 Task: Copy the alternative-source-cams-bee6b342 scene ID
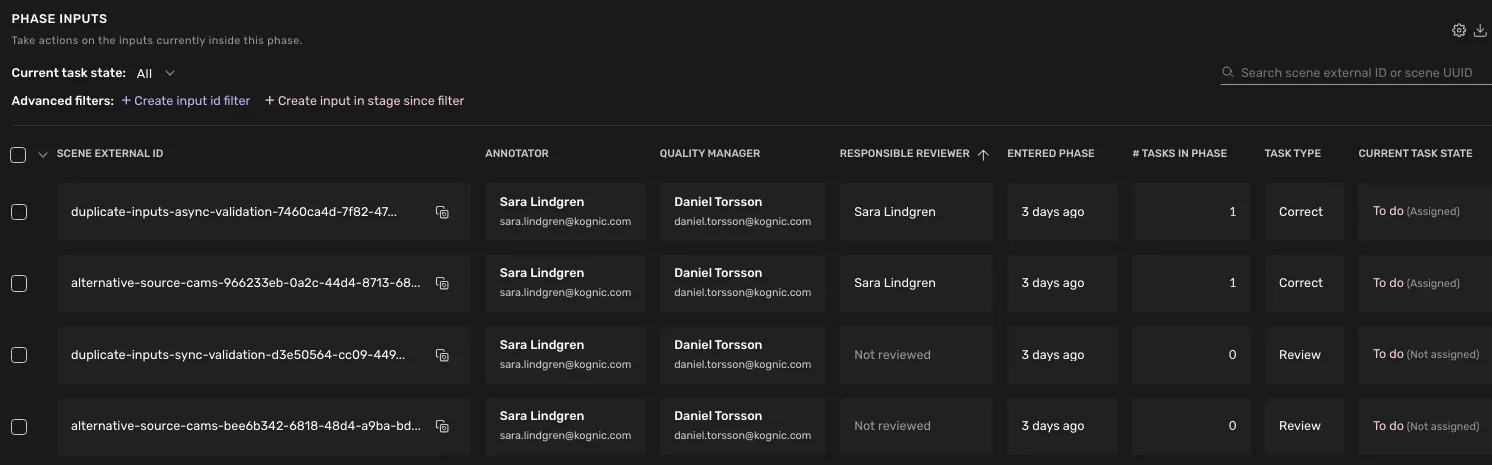click(442, 426)
